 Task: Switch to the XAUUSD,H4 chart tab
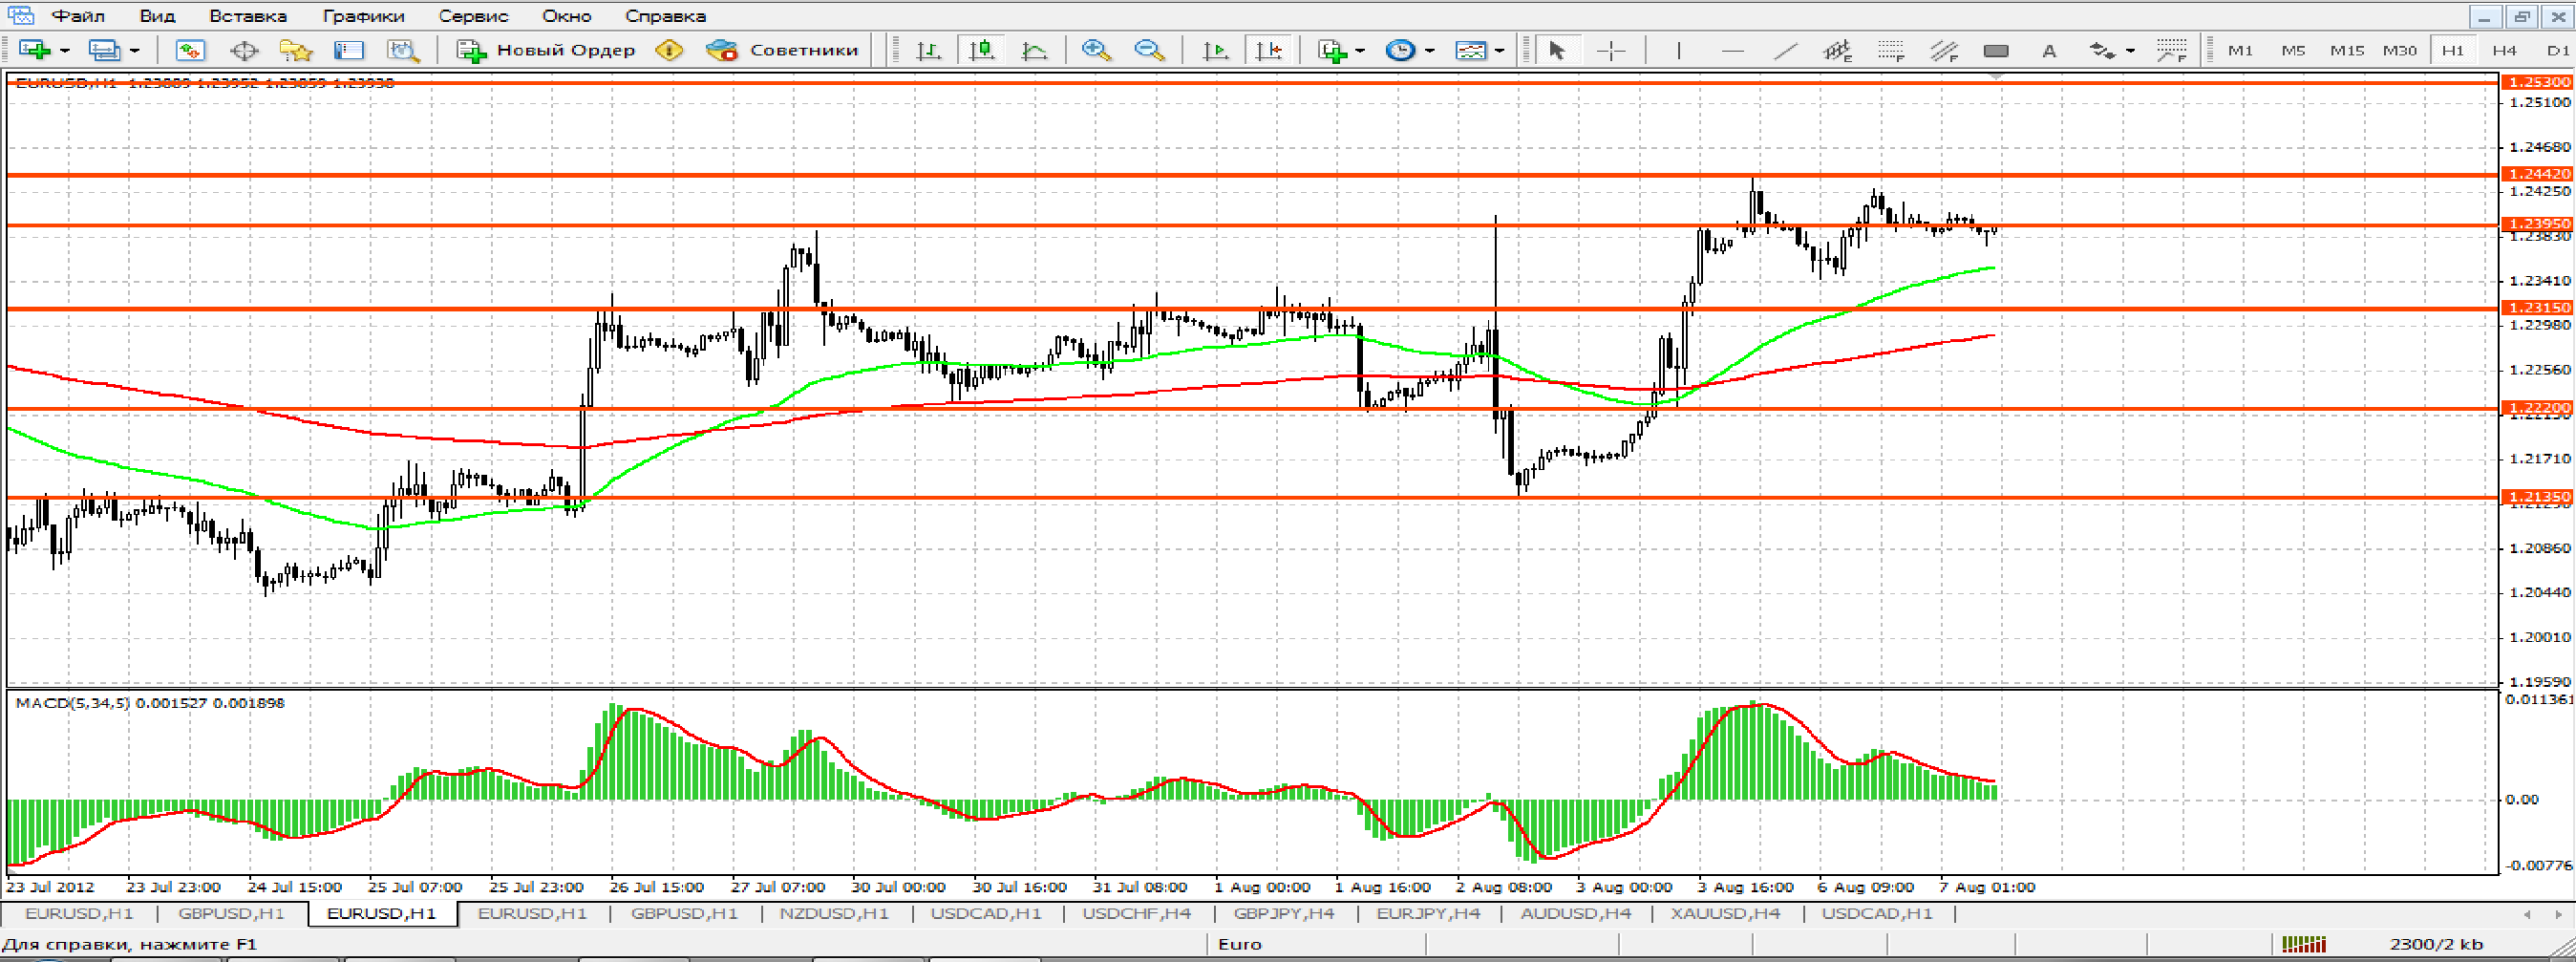(x=1725, y=913)
